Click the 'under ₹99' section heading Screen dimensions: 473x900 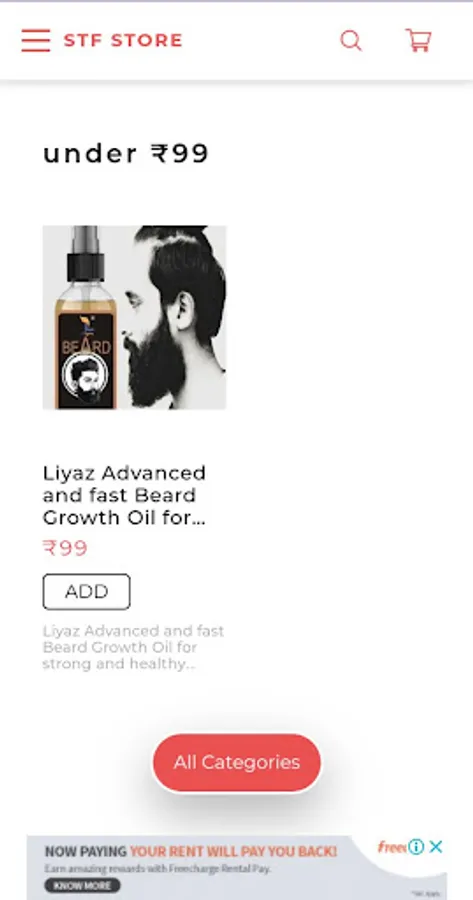point(126,154)
